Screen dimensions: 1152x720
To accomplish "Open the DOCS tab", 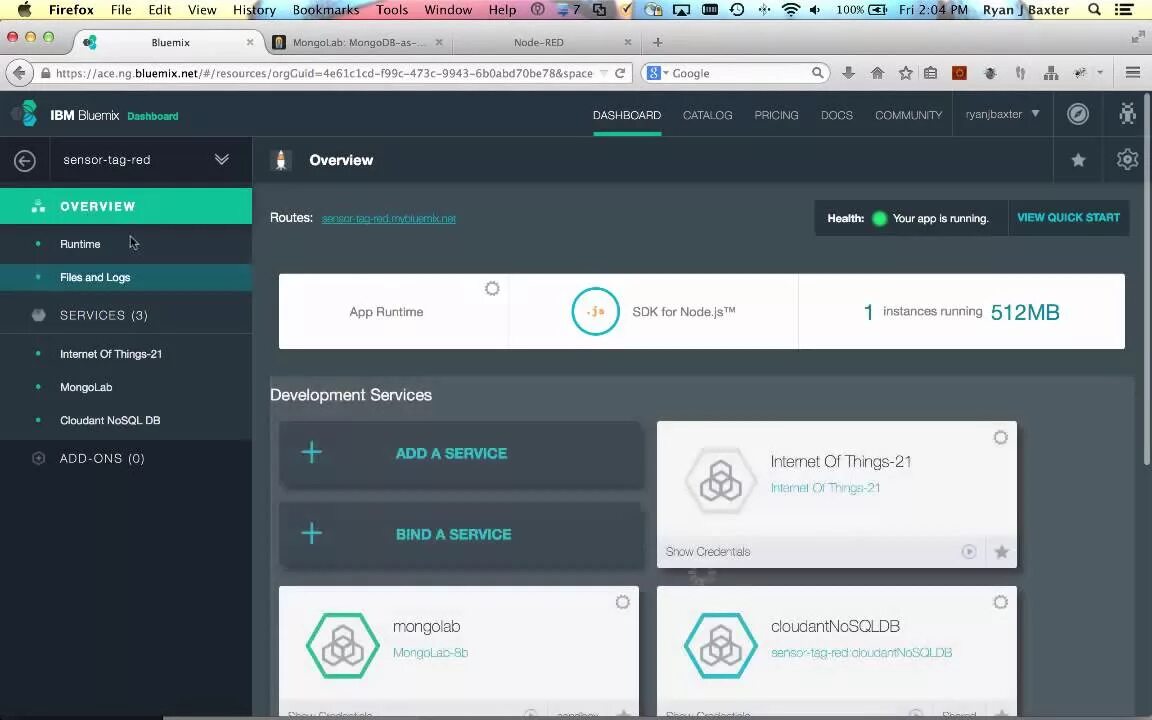I will pyautogui.click(x=837, y=115).
